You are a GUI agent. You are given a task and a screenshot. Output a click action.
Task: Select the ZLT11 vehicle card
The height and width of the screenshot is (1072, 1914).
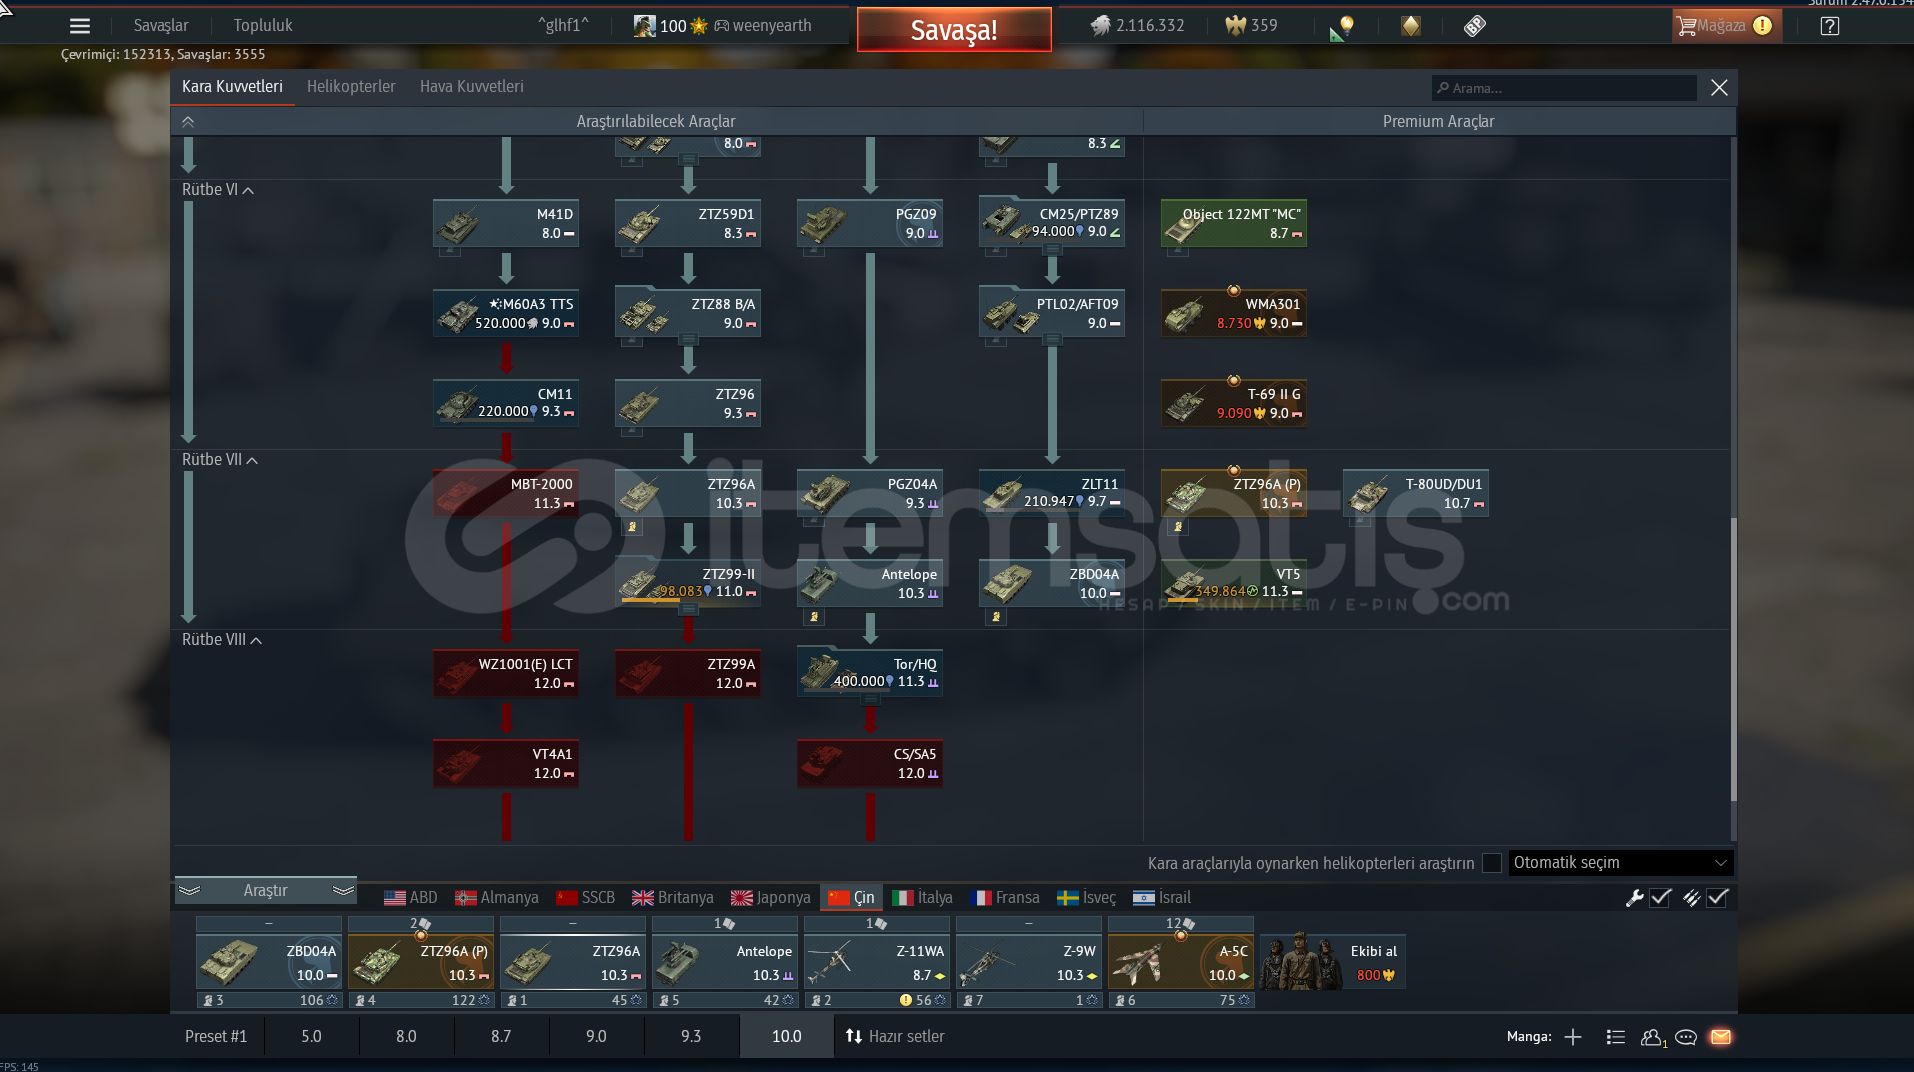(x=1052, y=493)
